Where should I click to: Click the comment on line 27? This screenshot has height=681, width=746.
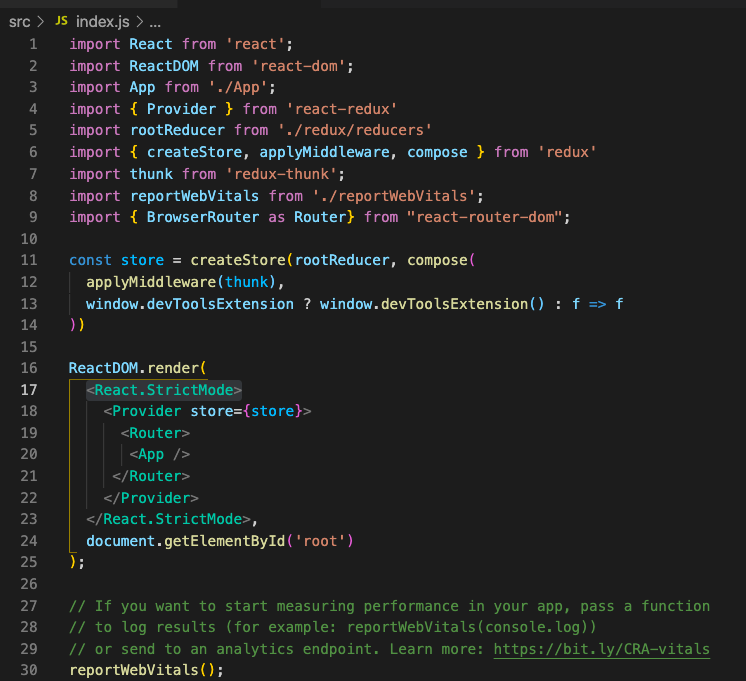390,606
